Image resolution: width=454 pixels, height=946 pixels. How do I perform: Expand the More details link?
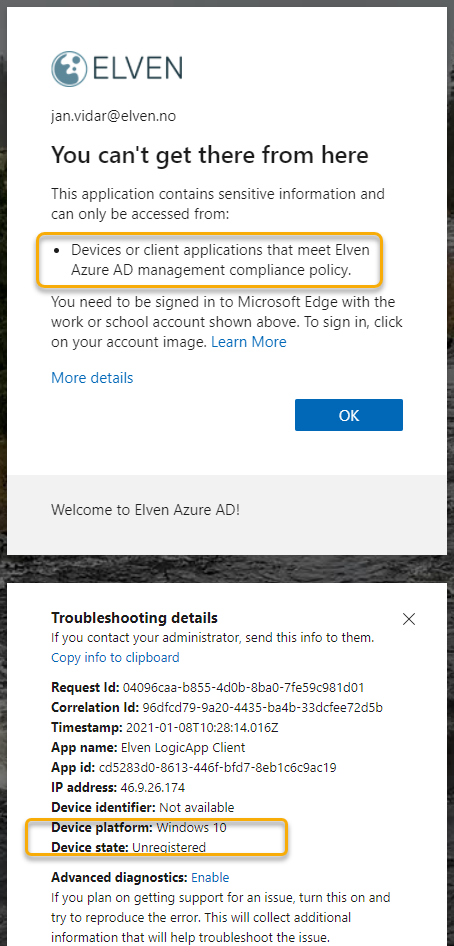(x=92, y=378)
